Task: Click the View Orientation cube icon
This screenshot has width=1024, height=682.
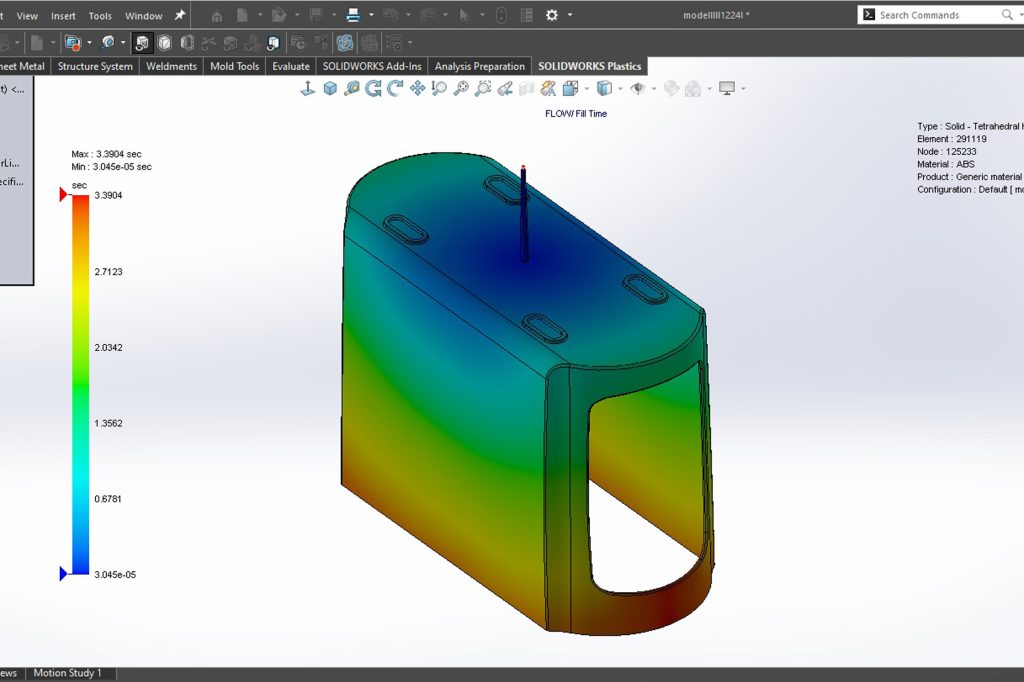Action: point(570,88)
